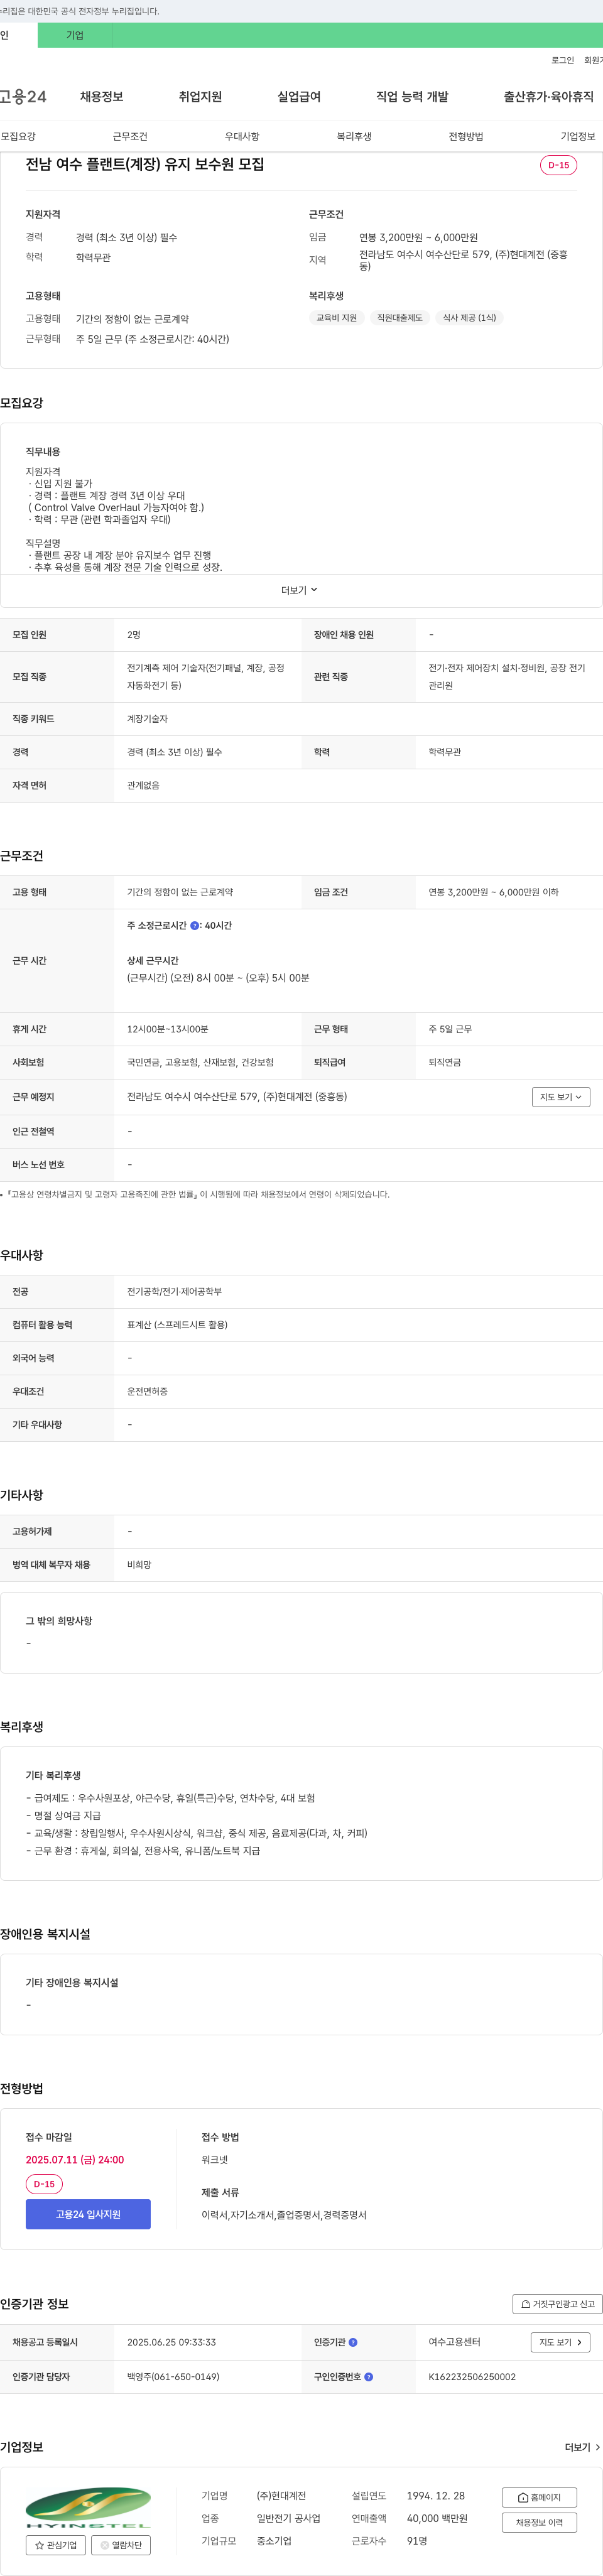
Task: Click 표계산 (스프레드시트 활용) text
Action: tap(177, 1325)
